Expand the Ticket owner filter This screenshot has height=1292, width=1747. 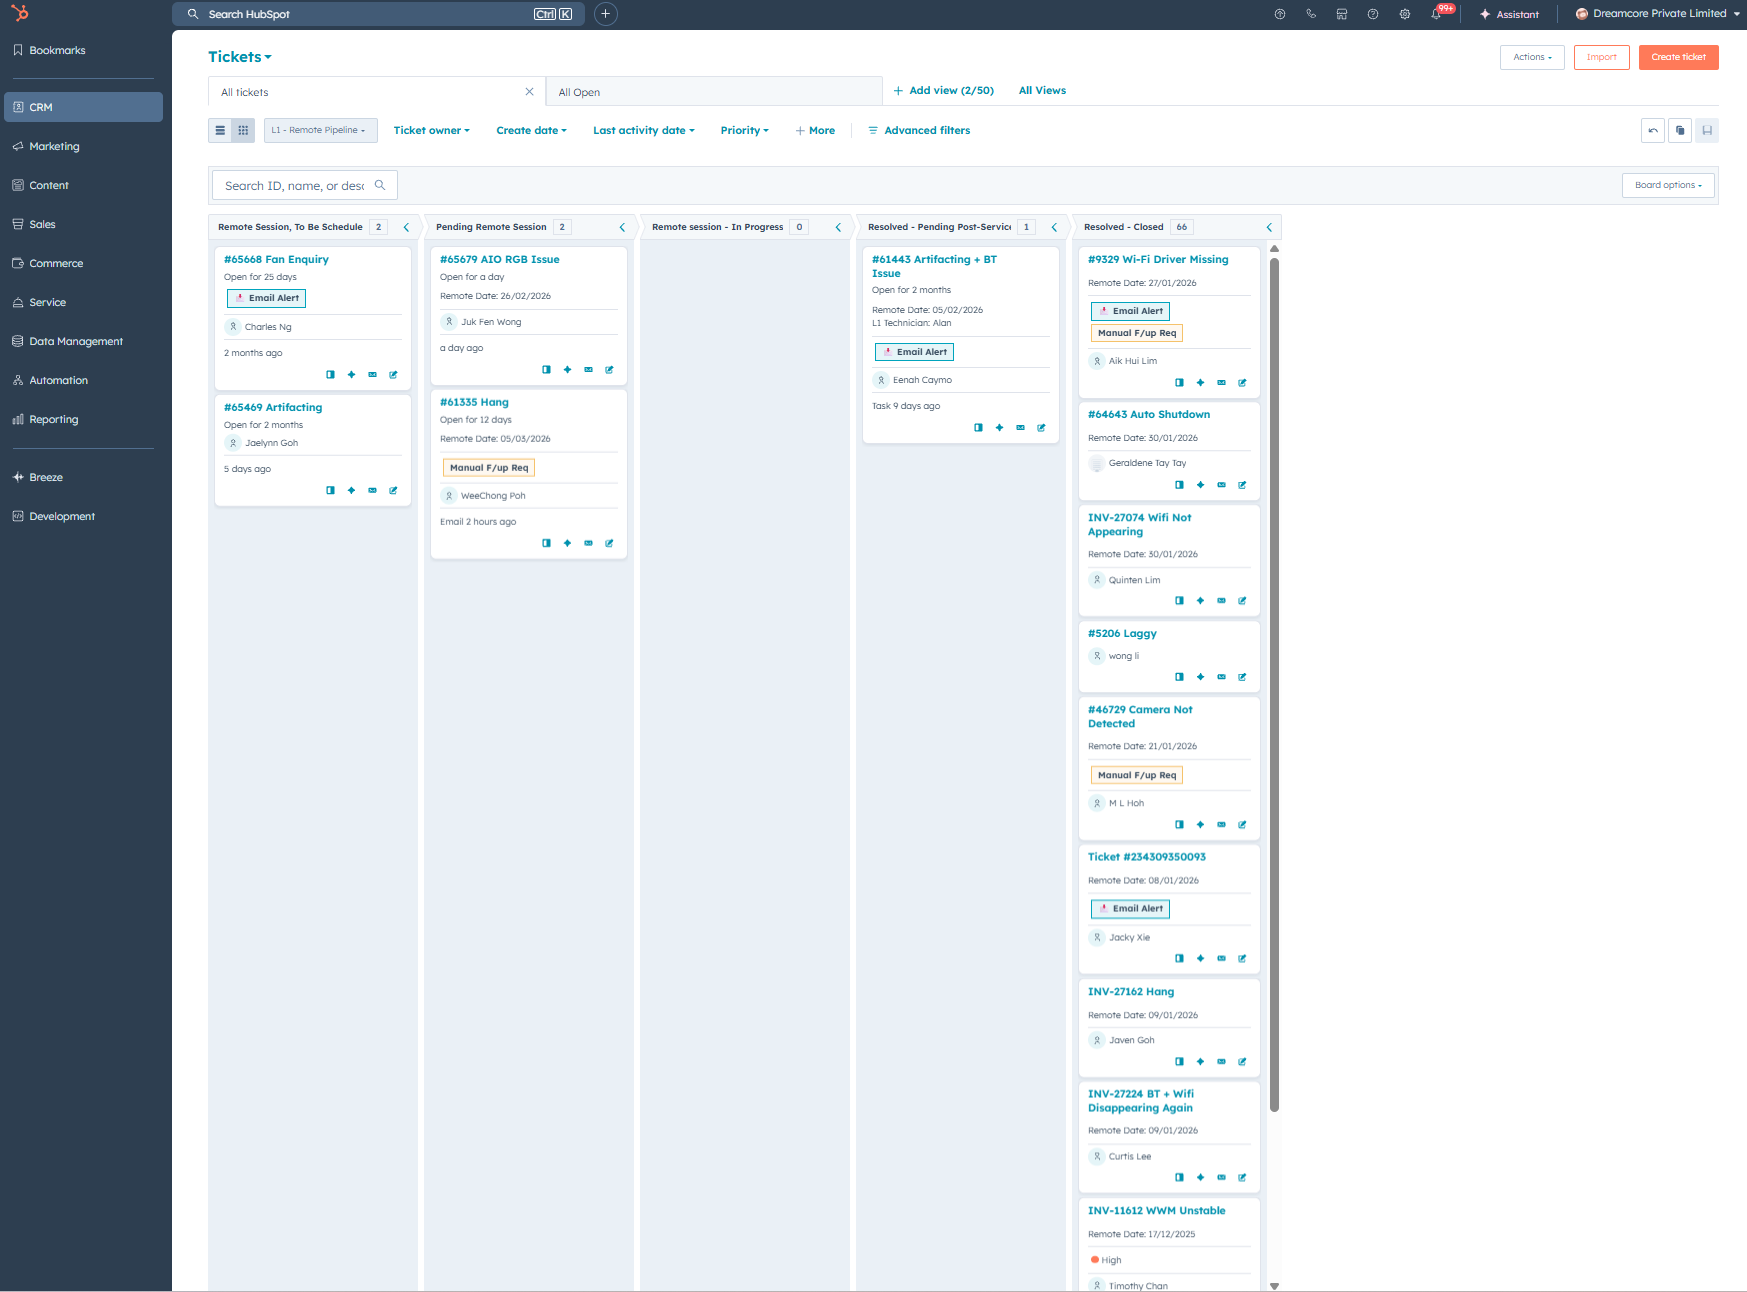coord(431,131)
